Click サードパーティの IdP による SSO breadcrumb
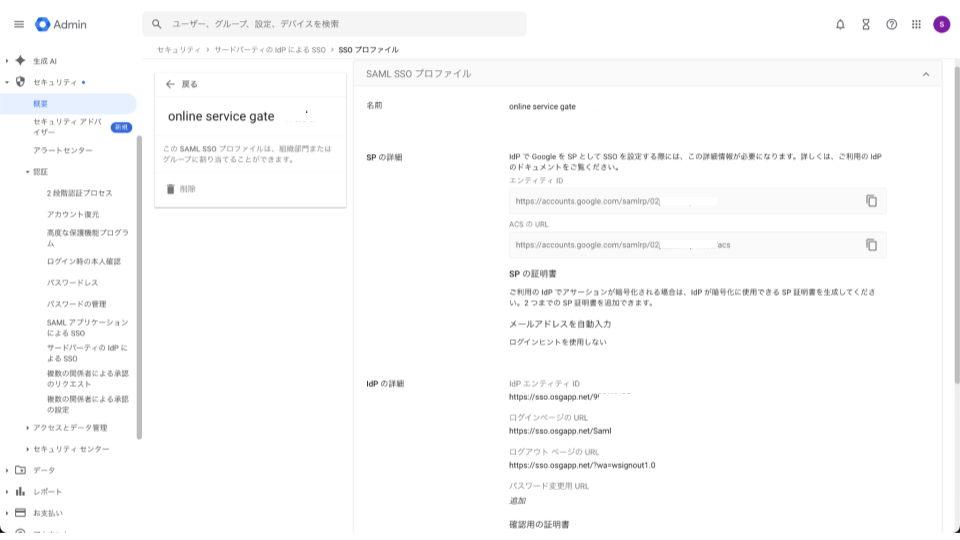 270,49
